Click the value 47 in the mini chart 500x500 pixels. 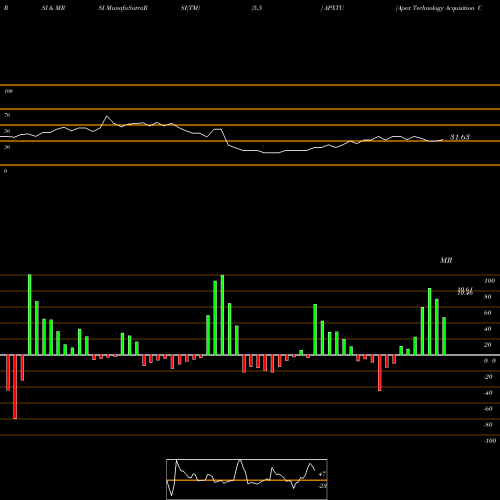coord(322,474)
